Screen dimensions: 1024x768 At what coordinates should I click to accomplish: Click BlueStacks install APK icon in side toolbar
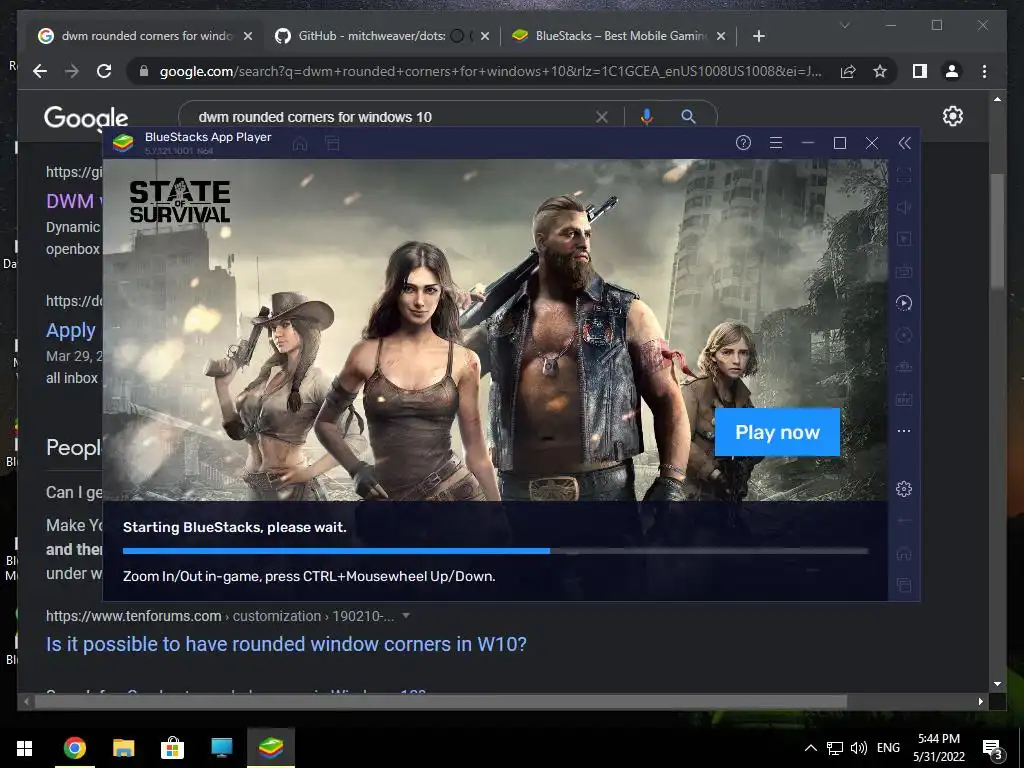(904, 399)
